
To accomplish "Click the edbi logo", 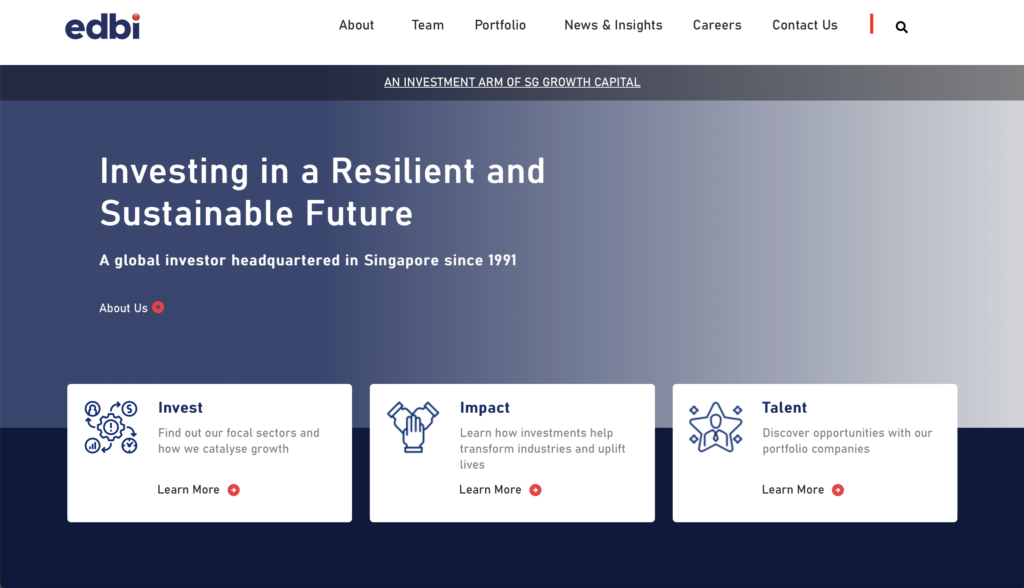I will (103, 26).
